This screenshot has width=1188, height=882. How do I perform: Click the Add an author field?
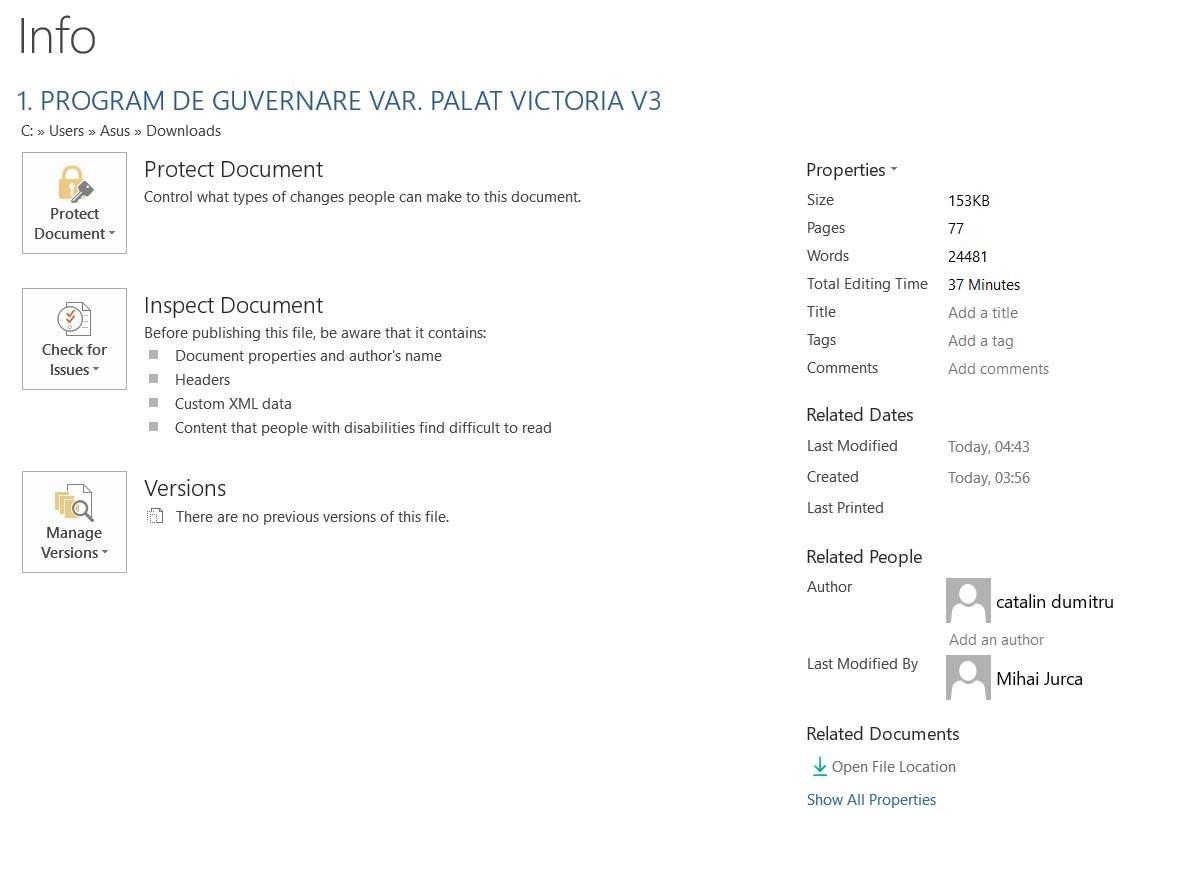click(996, 640)
